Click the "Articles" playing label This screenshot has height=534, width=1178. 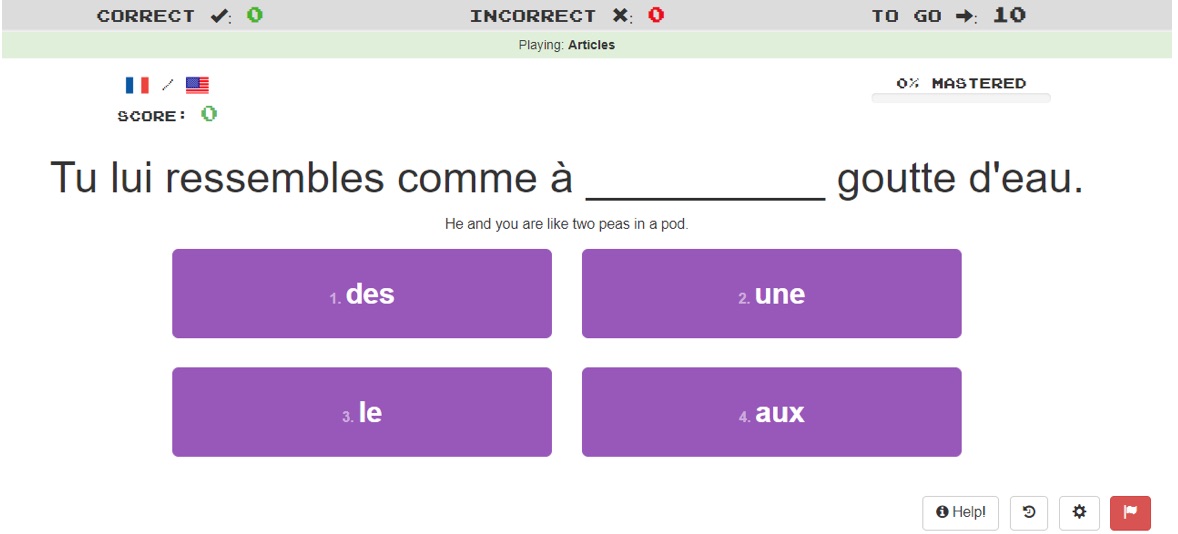pyautogui.click(x=591, y=45)
